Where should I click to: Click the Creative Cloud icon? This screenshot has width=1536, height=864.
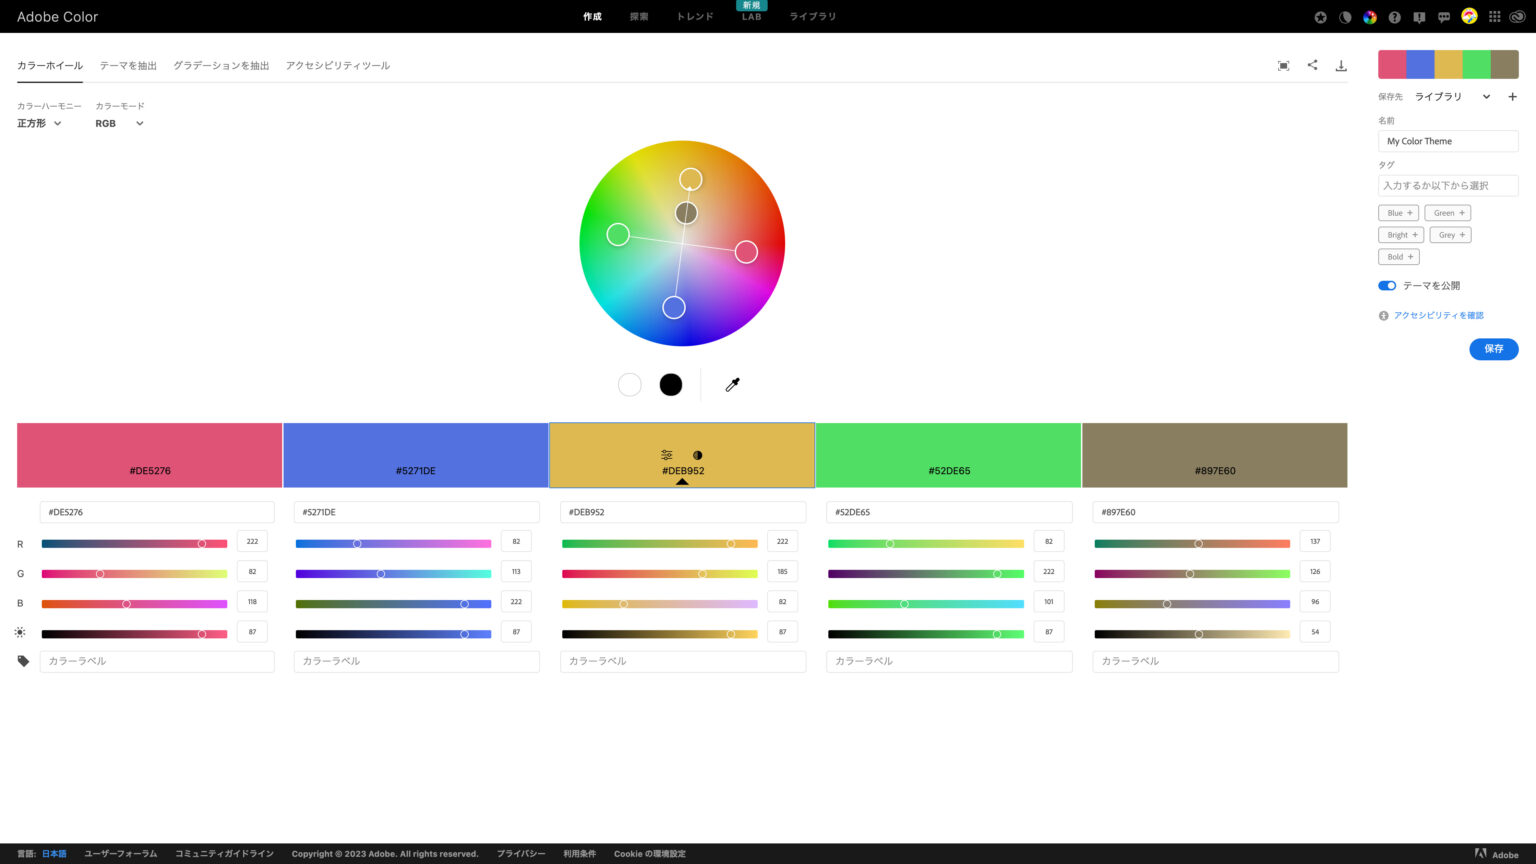tap(1517, 17)
